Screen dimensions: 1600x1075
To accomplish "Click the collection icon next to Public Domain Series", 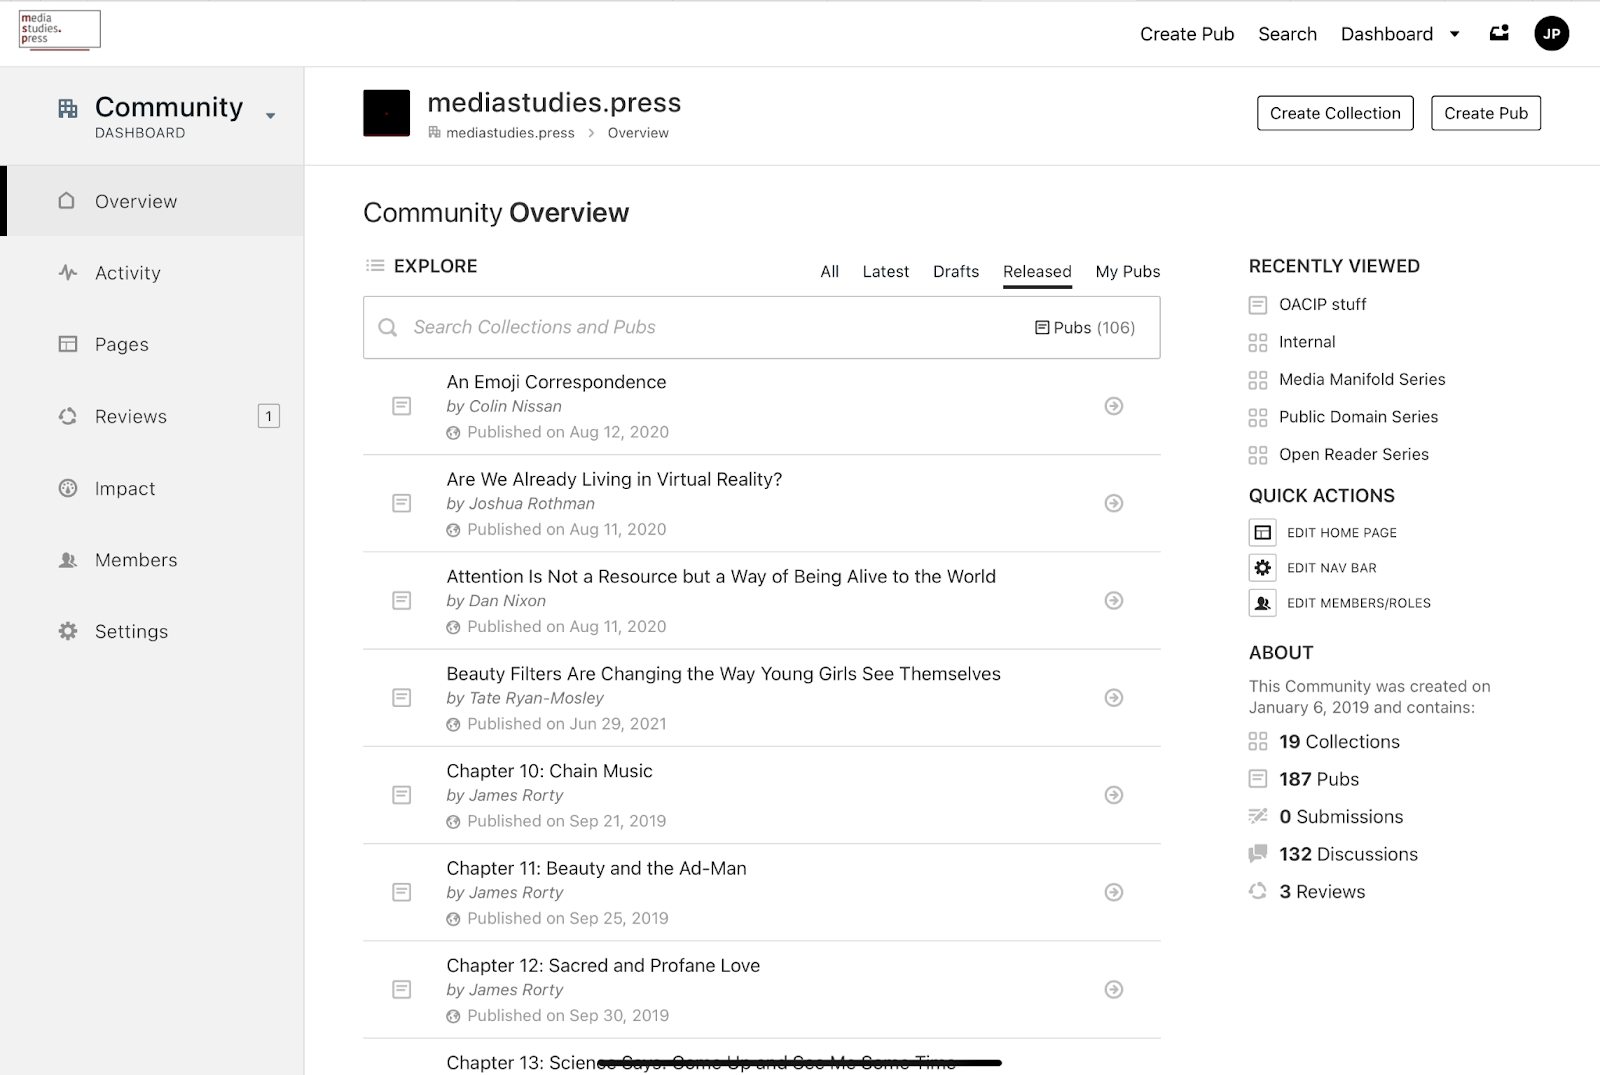I will pyautogui.click(x=1258, y=417).
